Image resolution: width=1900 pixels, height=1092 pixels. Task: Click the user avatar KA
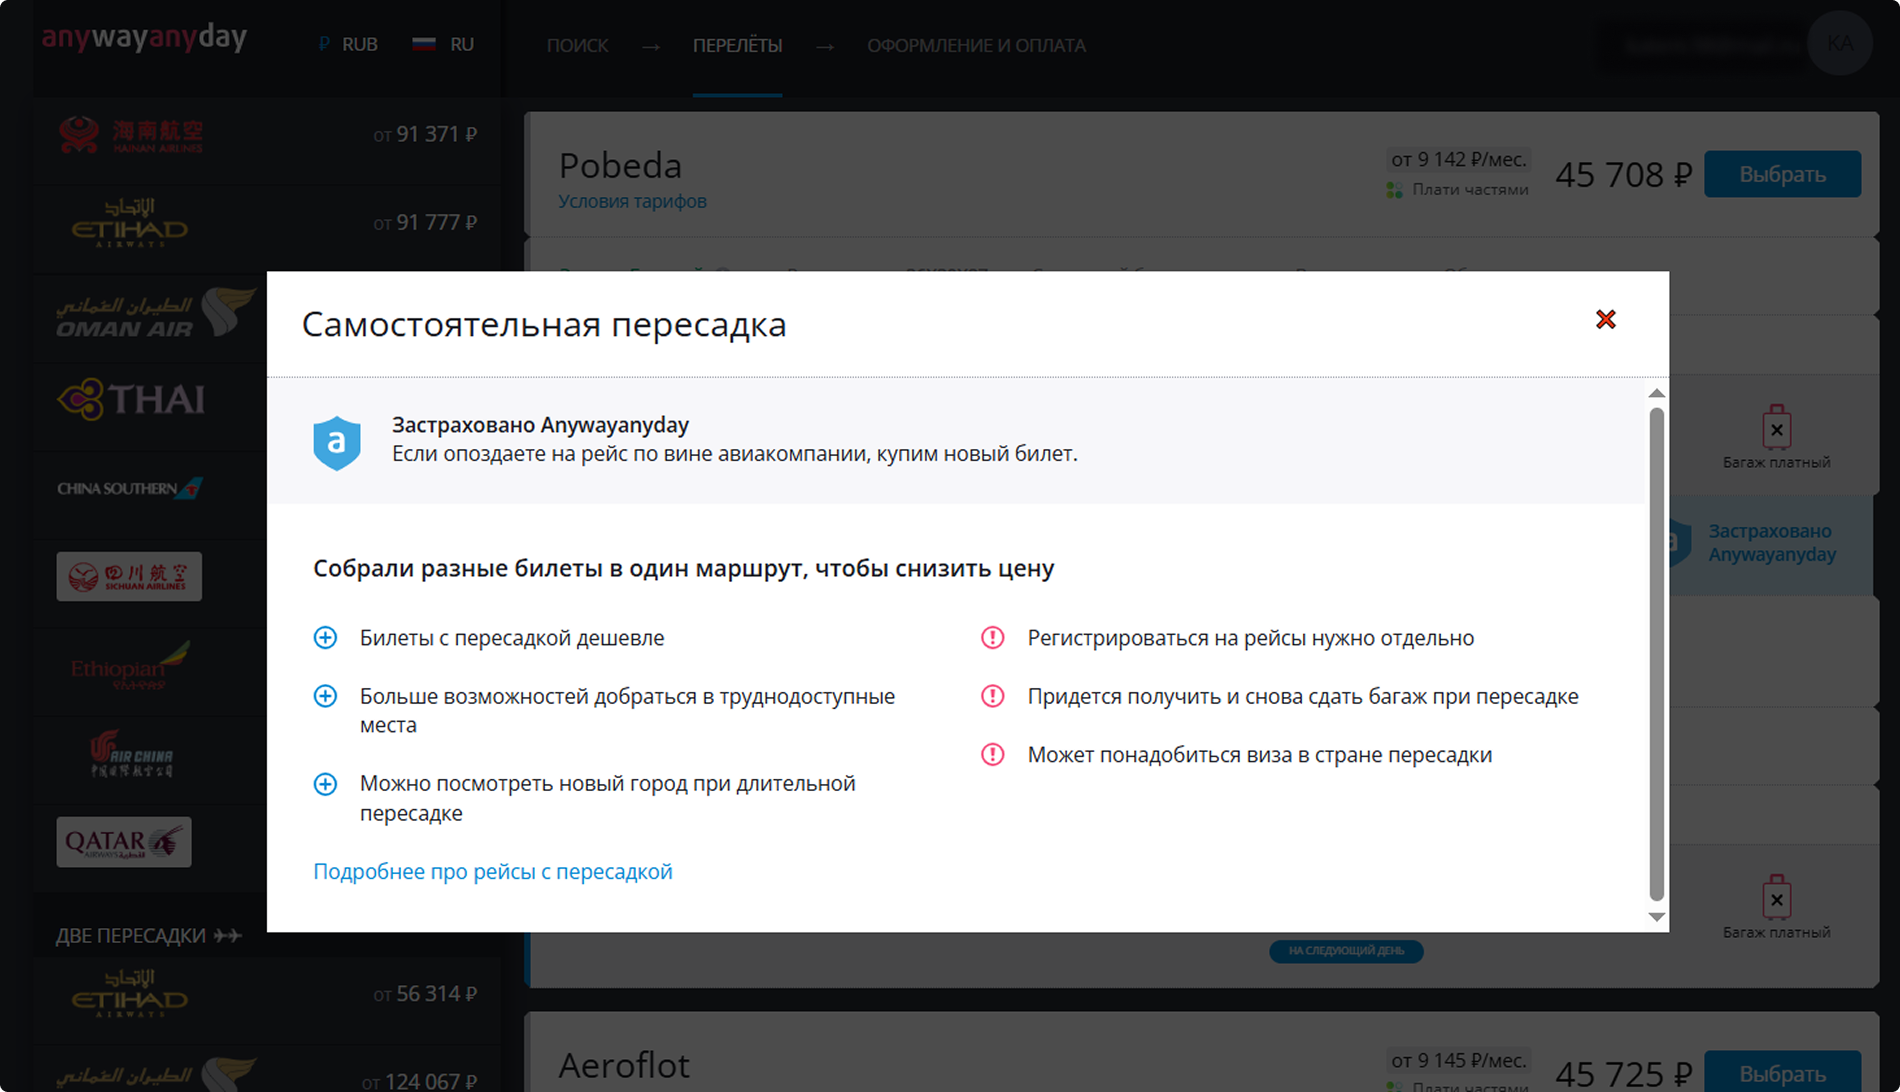click(x=1839, y=43)
